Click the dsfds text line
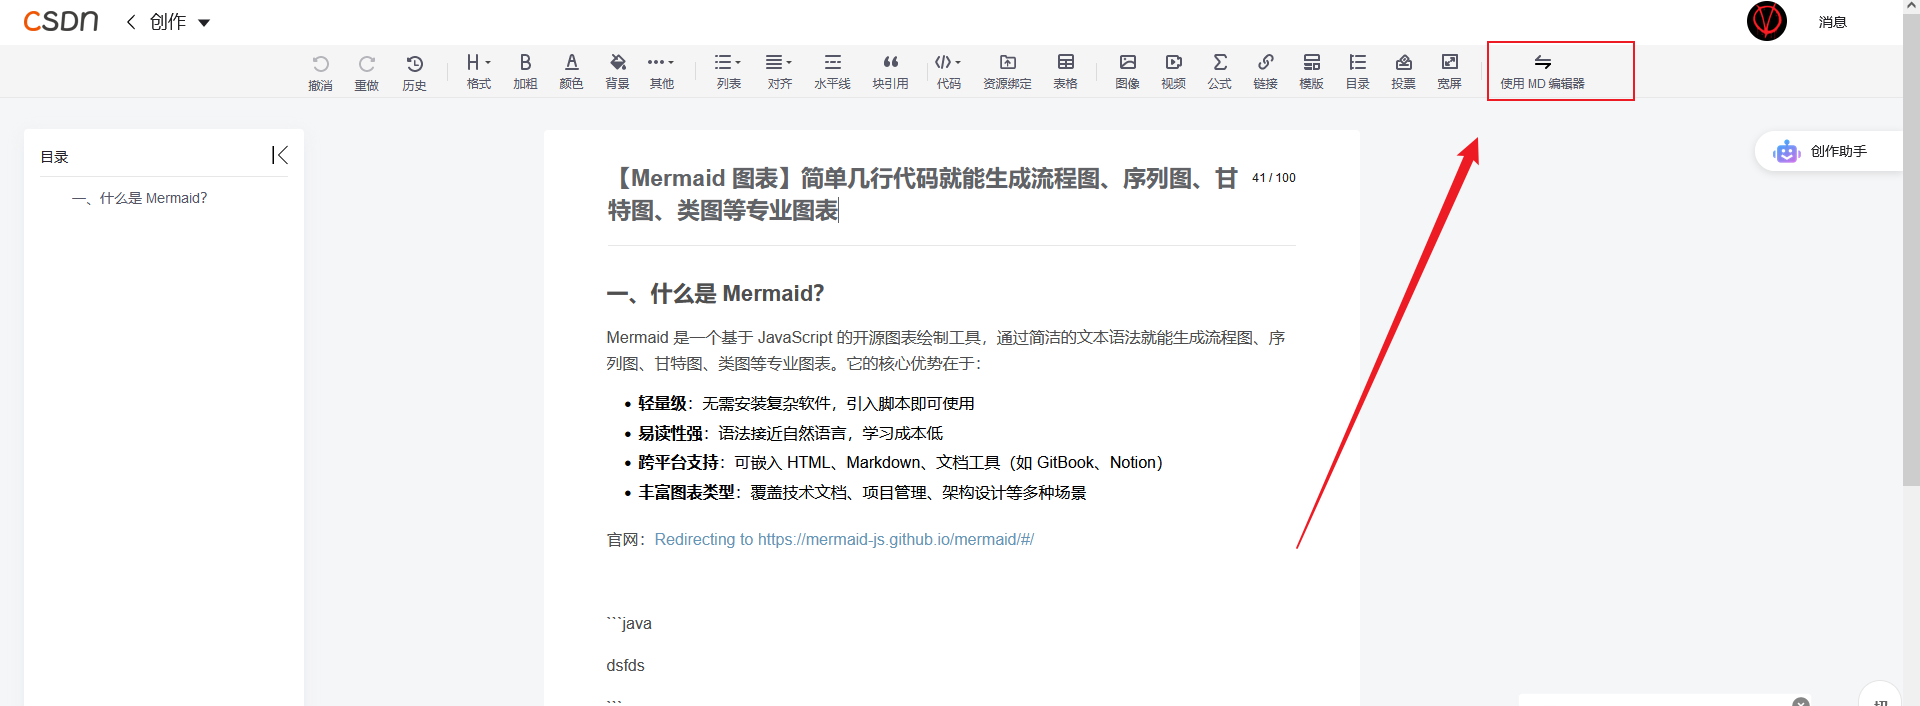 (625, 665)
